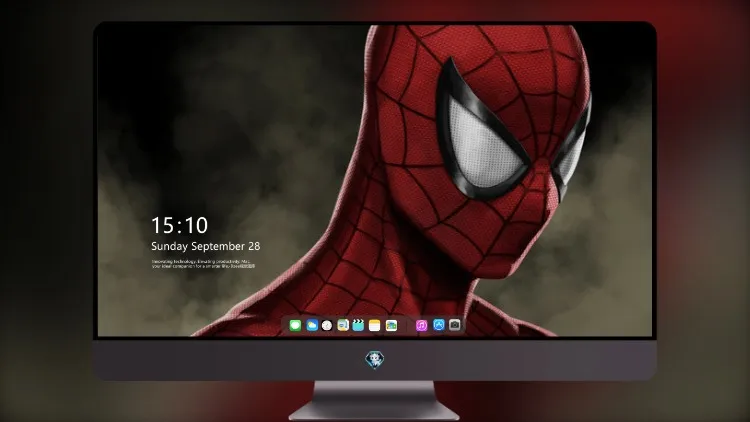Open the document app right of Clock
This screenshot has width=750, height=422.
343,325
